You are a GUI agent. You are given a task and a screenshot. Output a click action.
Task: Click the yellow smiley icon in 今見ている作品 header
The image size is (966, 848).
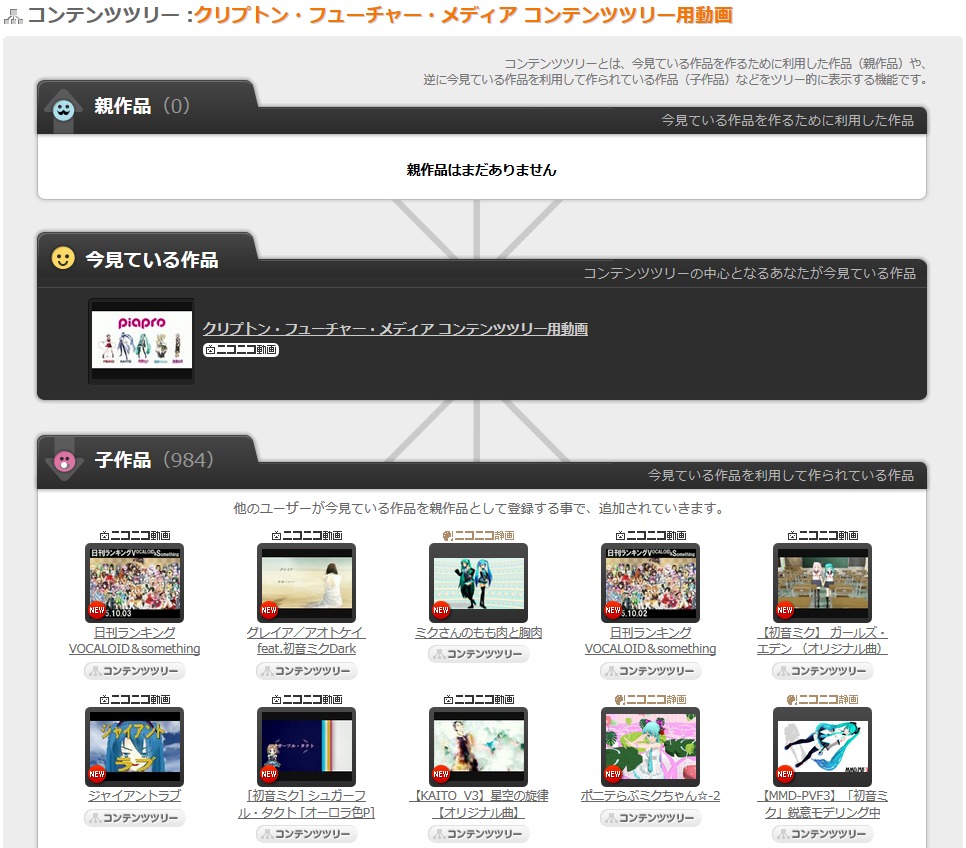point(63,258)
